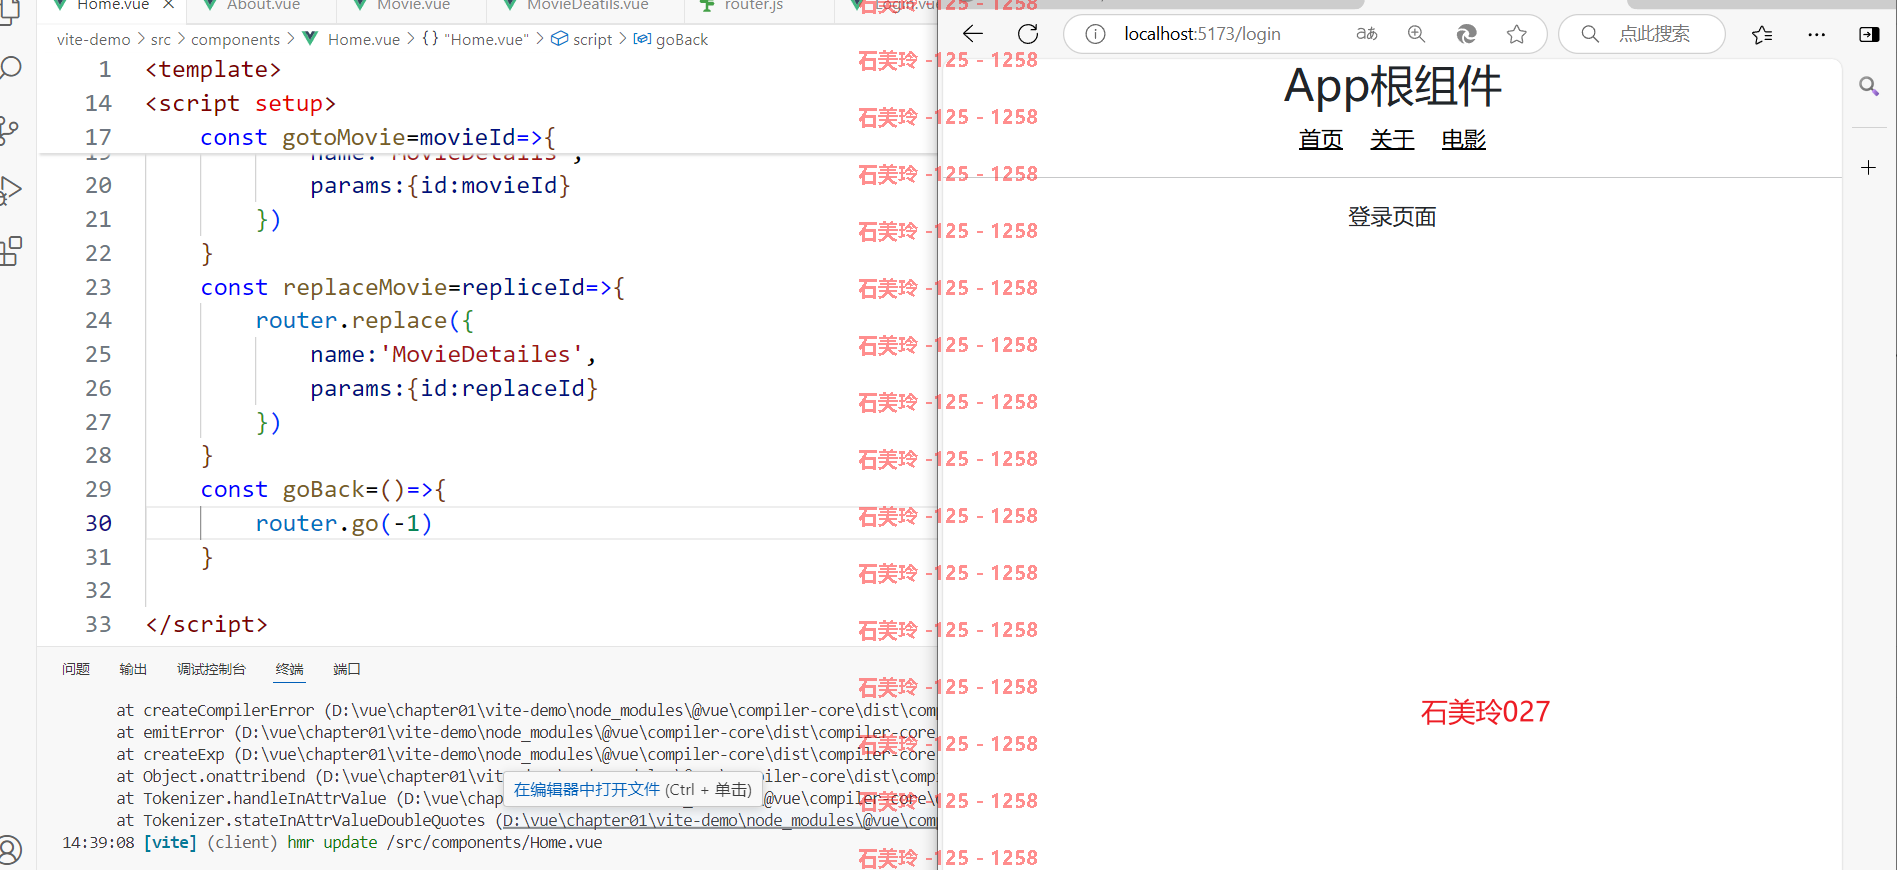Click the hmr update Home.vue terminal line
1897x870 pixels.
tap(332, 842)
